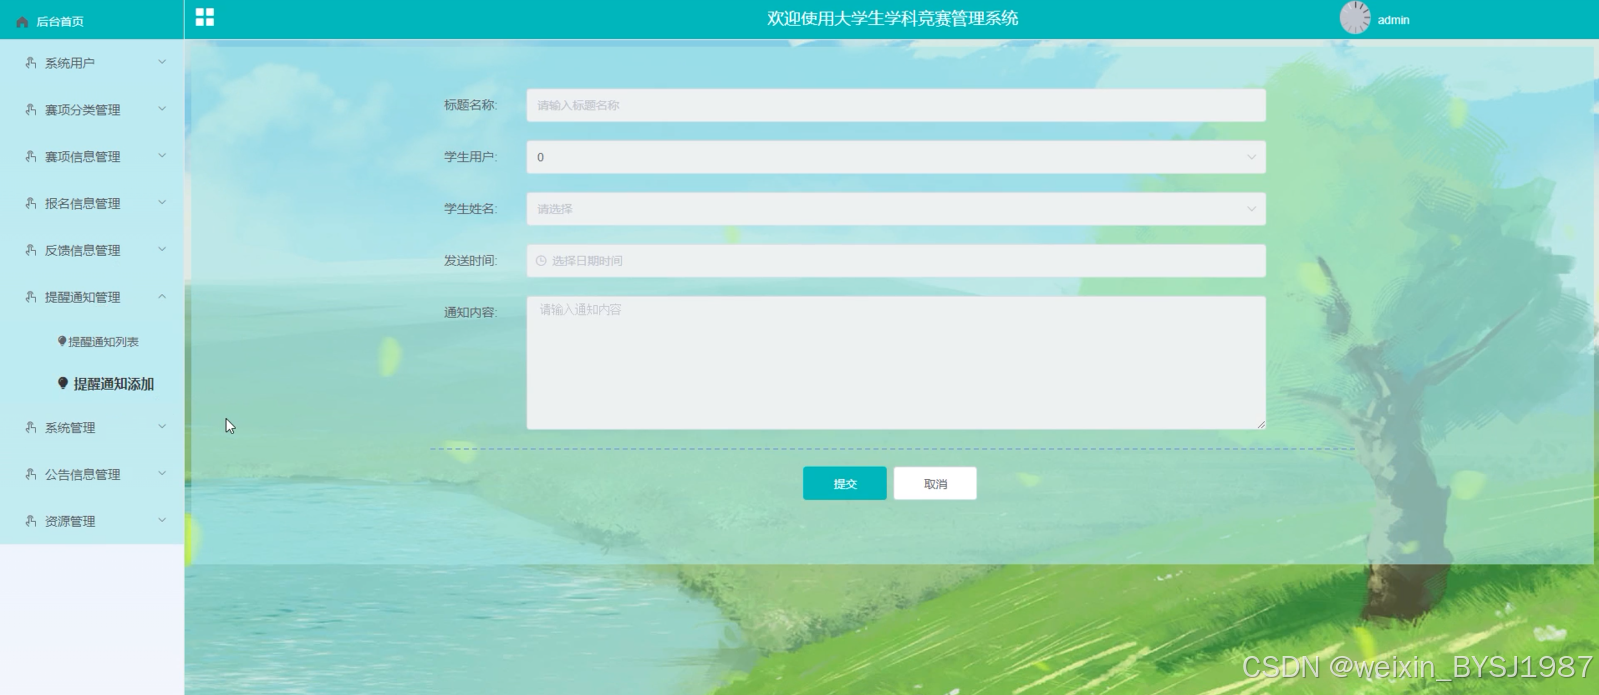Focus the 标题名称 input field
The width and height of the screenshot is (1599, 695).
click(x=896, y=105)
